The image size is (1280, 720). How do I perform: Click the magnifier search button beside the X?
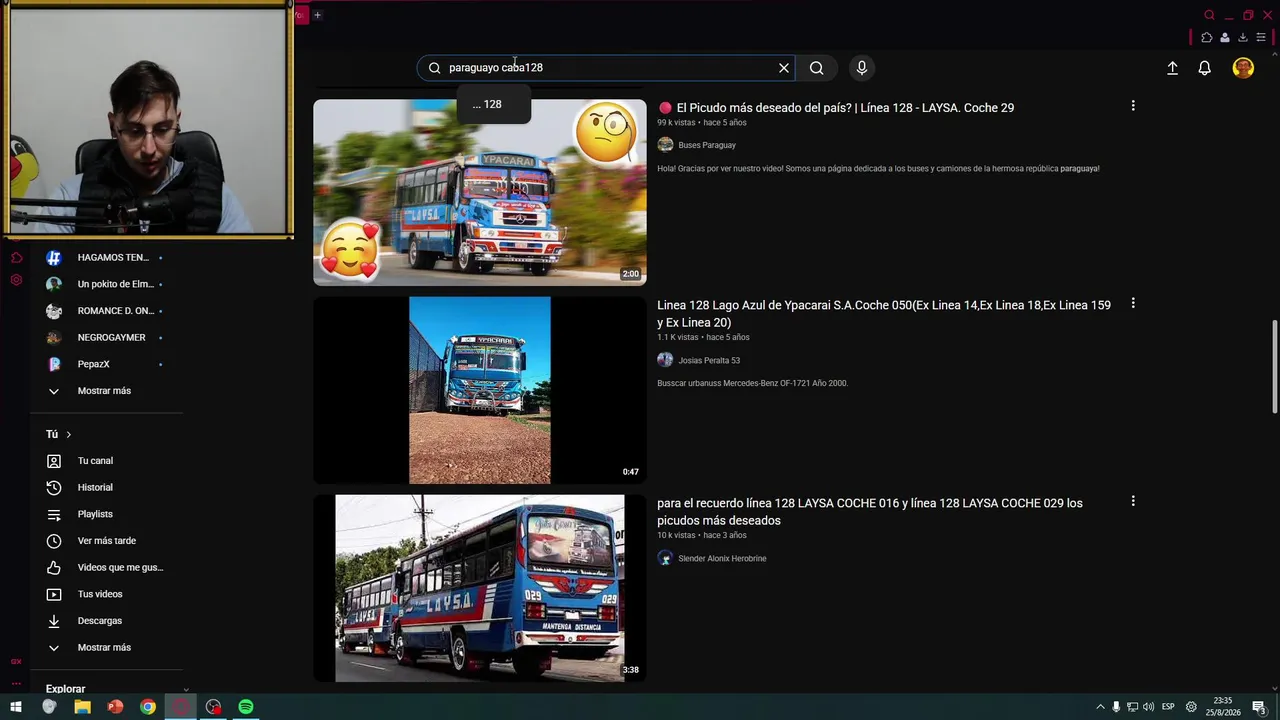tap(817, 68)
